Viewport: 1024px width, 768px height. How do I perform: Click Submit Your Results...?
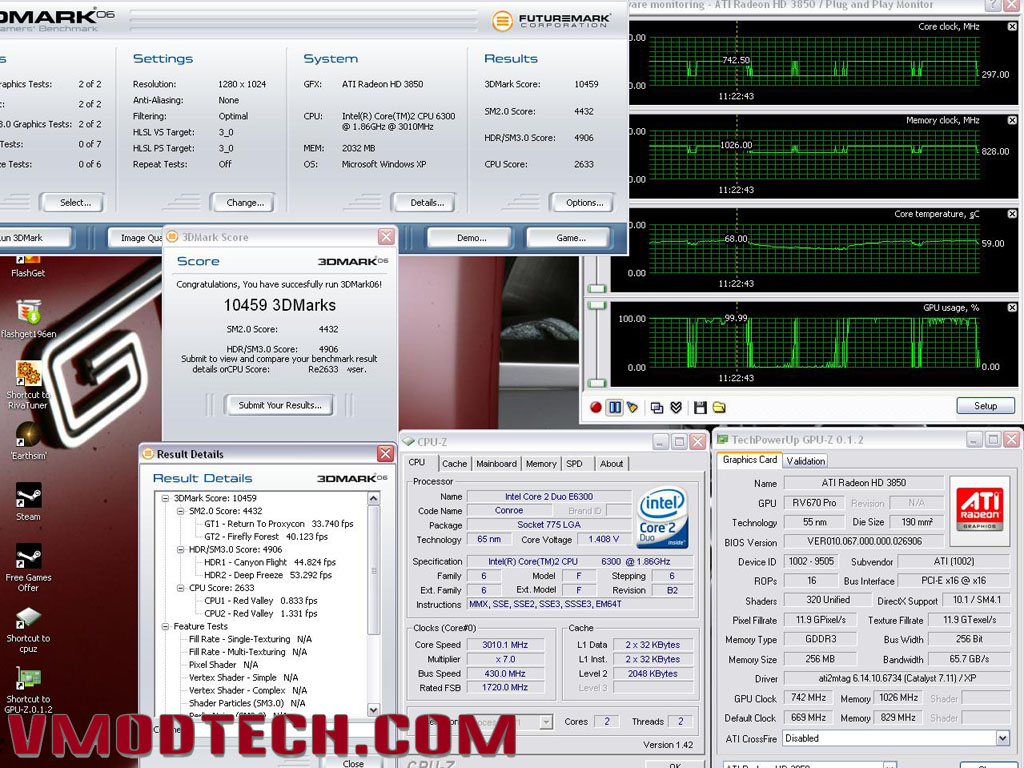click(280, 405)
